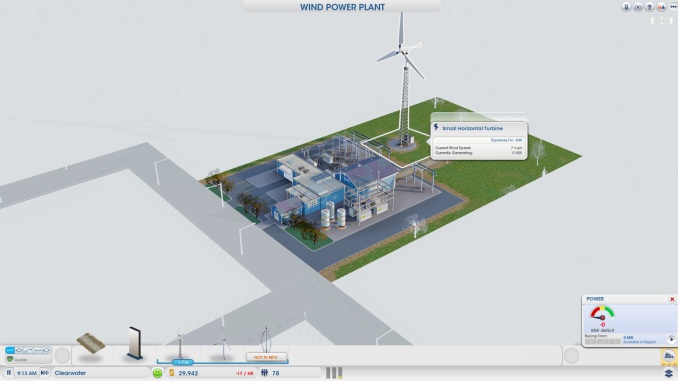Click the power deficit gauge
The width and height of the screenshot is (678, 381).
(x=602, y=314)
